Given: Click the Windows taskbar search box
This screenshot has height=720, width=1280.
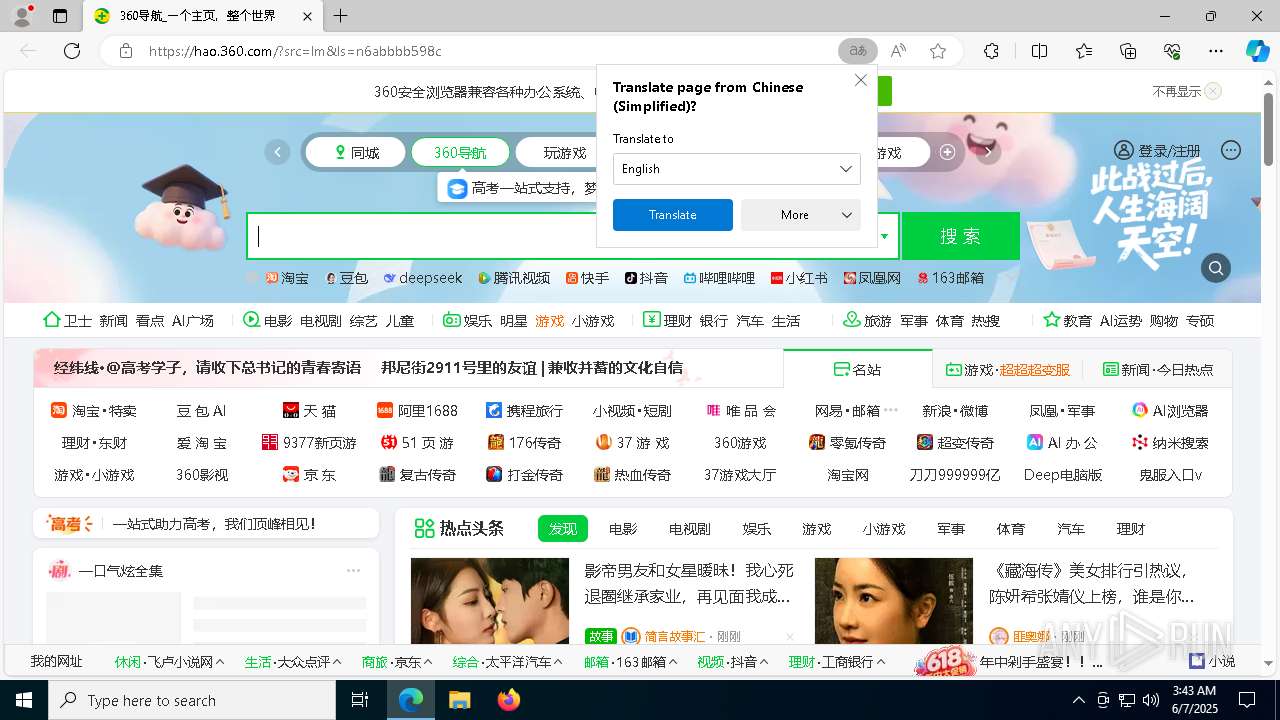Looking at the screenshot, I should click(192, 700).
